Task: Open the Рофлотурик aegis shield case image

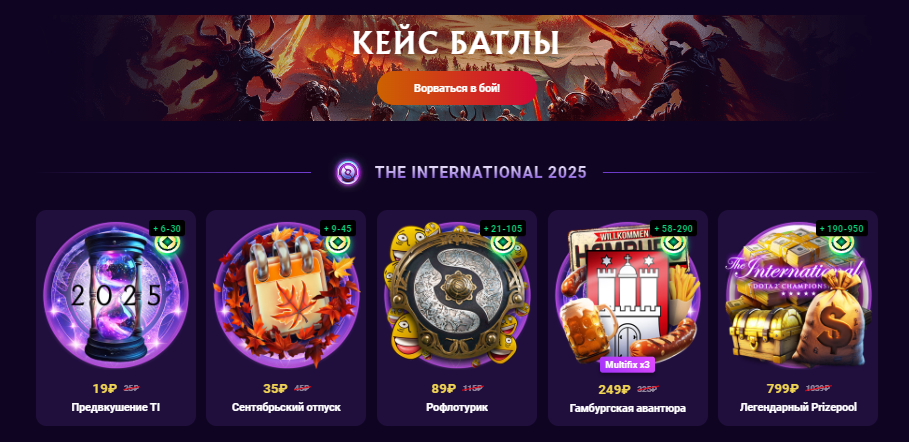Action: coord(457,295)
